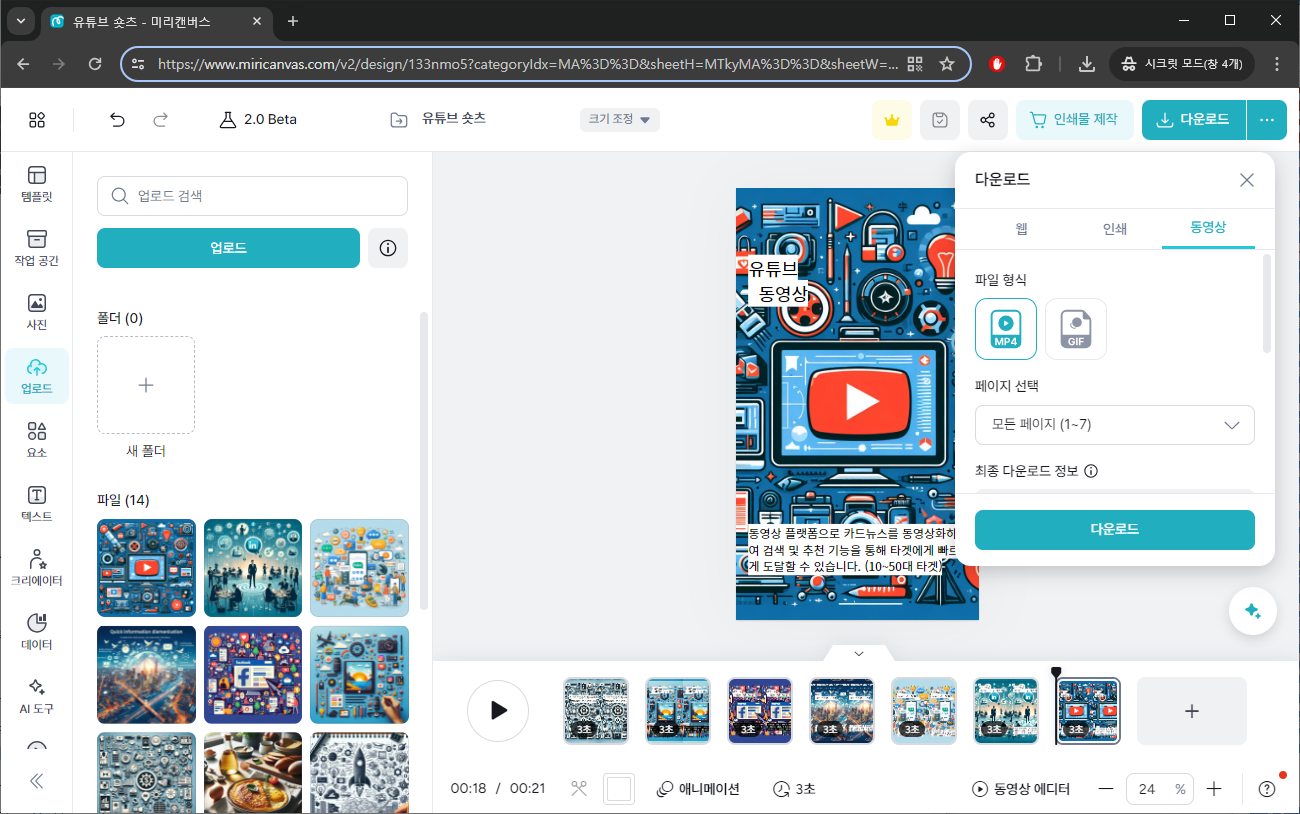Click the 다운로드 button in the panel
Image resolution: width=1300 pixels, height=814 pixels.
point(1115,530)
